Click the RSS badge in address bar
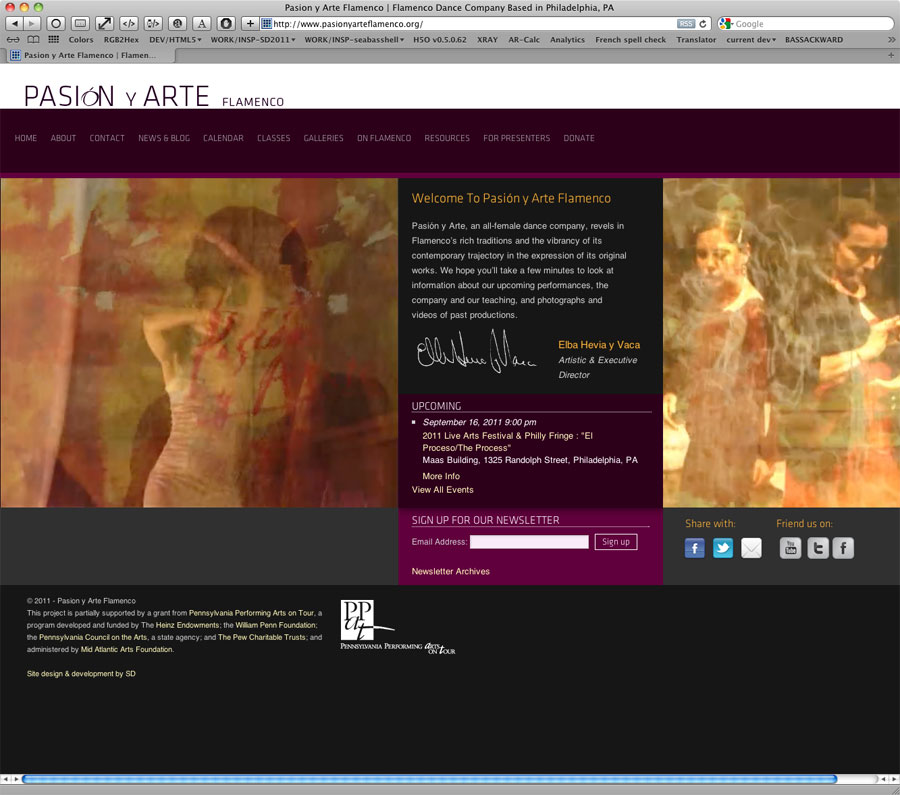This screenshot has height=795, width=900. pyautogui.click(x=685, y=23)
